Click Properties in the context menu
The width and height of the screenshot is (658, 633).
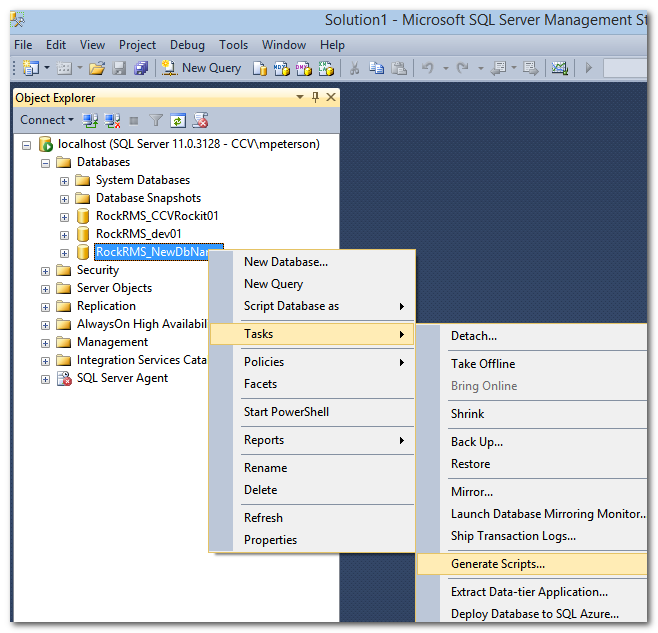click(x=270, y=540)
